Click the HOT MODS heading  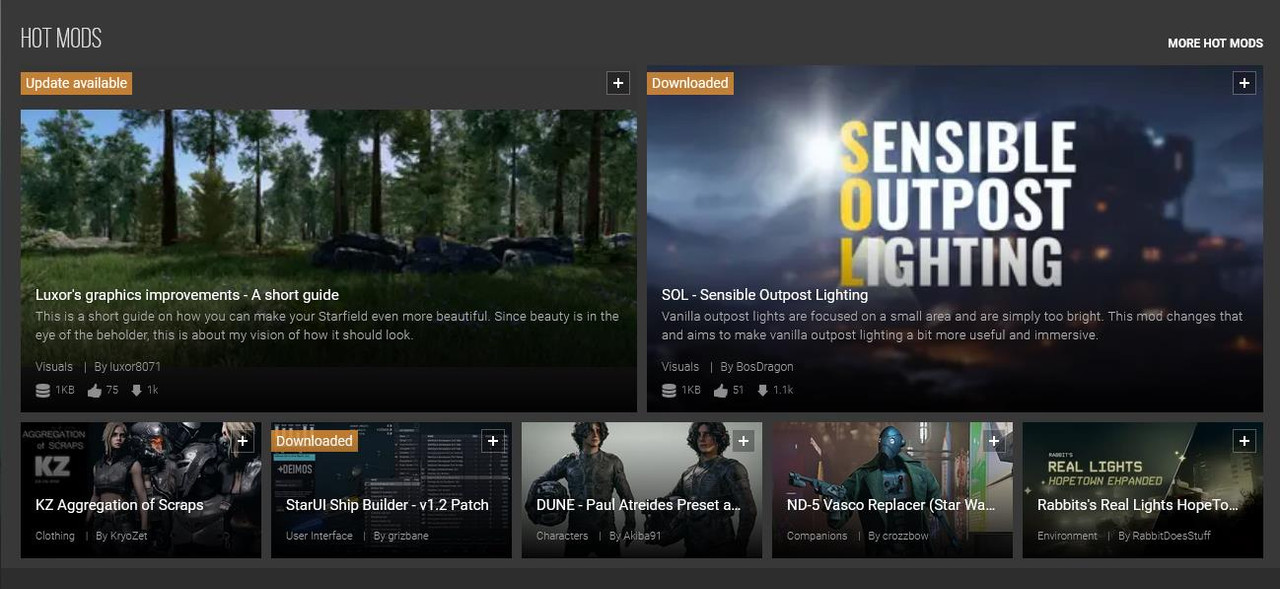[x=61, y=39]
